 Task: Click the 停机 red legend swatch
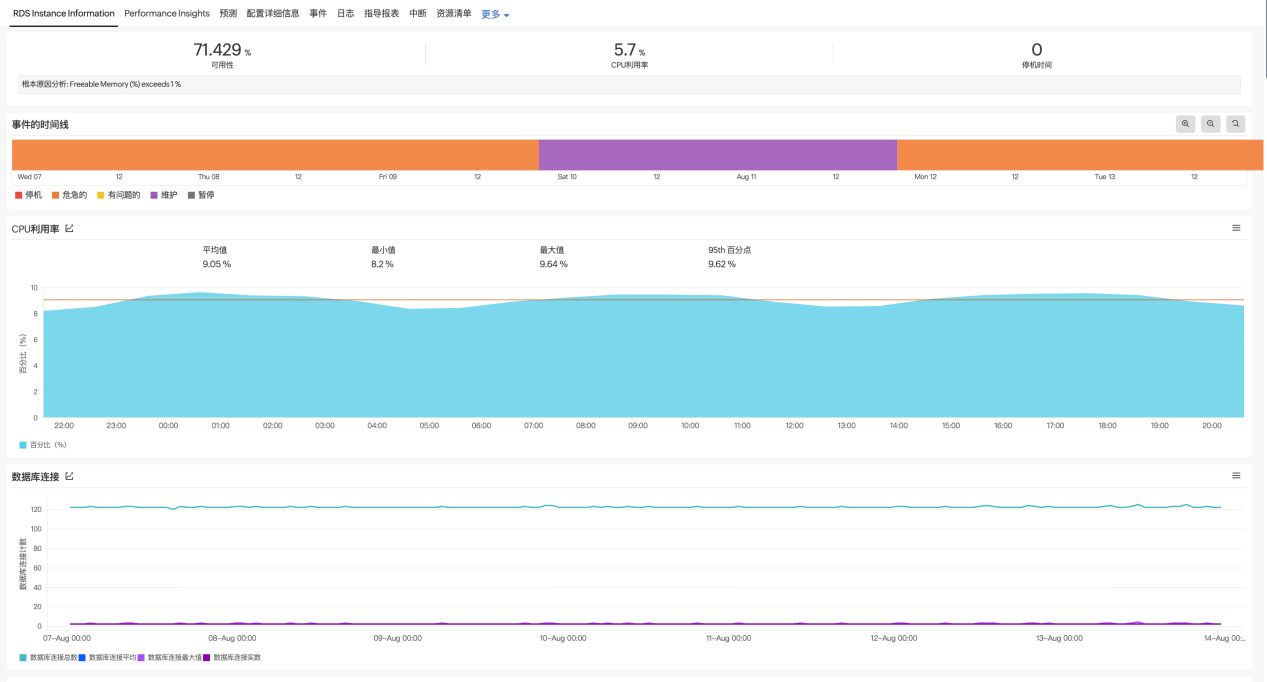tap(18, 195)
